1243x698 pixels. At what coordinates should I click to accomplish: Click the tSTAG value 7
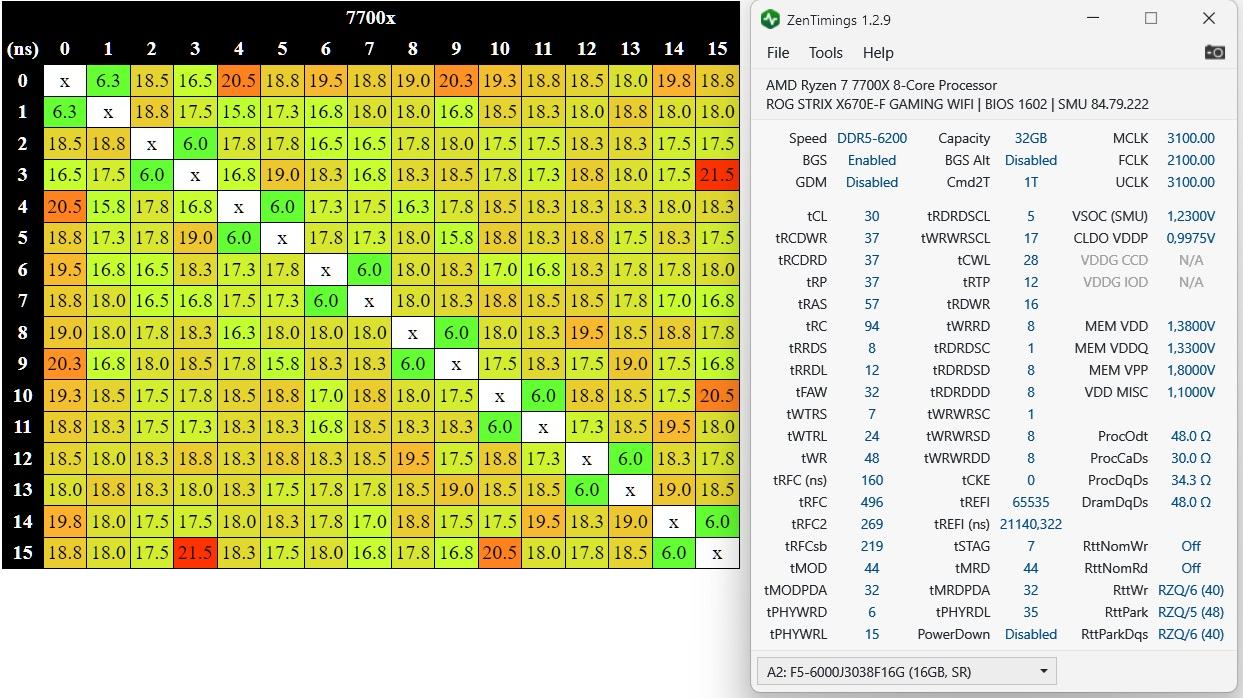tap(1031, 546)
